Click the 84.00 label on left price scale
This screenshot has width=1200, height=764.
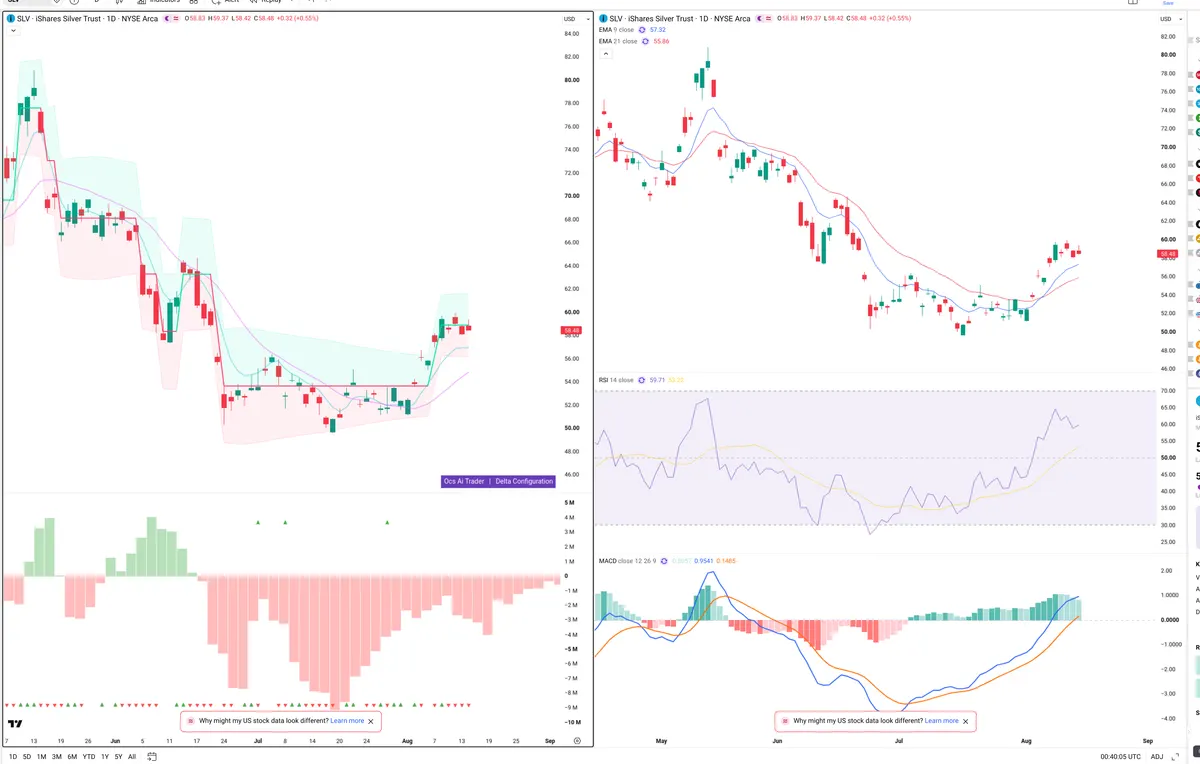(x=572, y=34)
